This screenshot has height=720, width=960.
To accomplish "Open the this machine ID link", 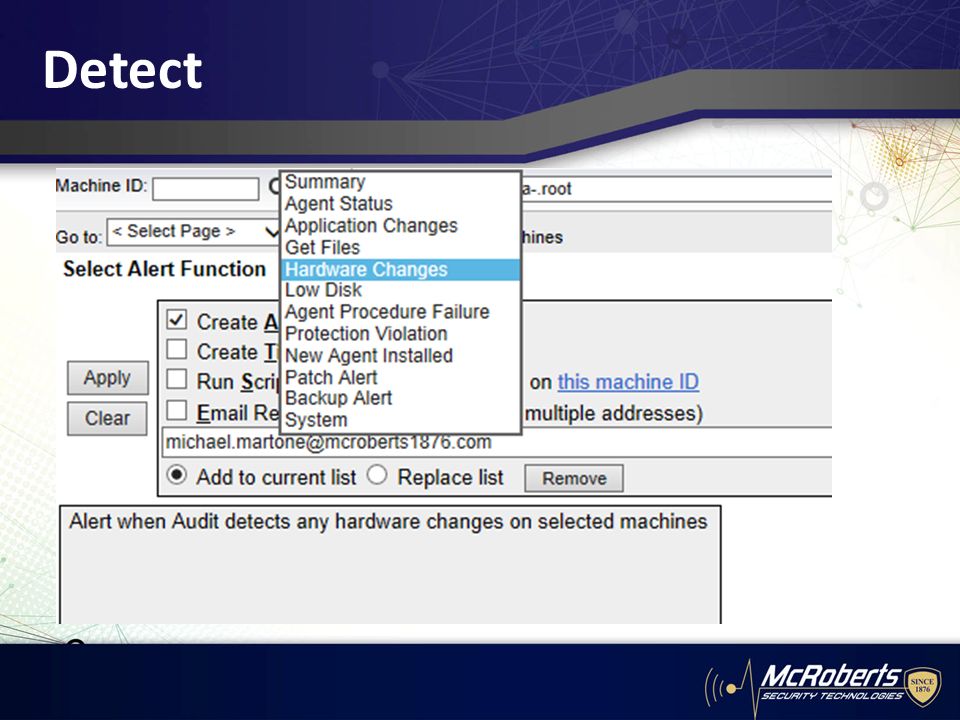I will [628, 382].
